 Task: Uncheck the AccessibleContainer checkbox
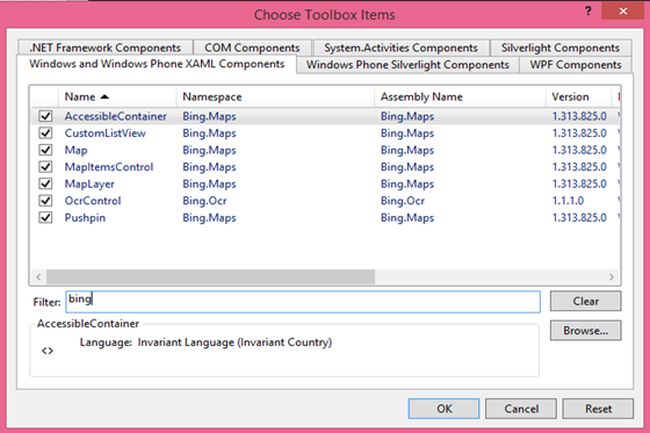[45, 116]
